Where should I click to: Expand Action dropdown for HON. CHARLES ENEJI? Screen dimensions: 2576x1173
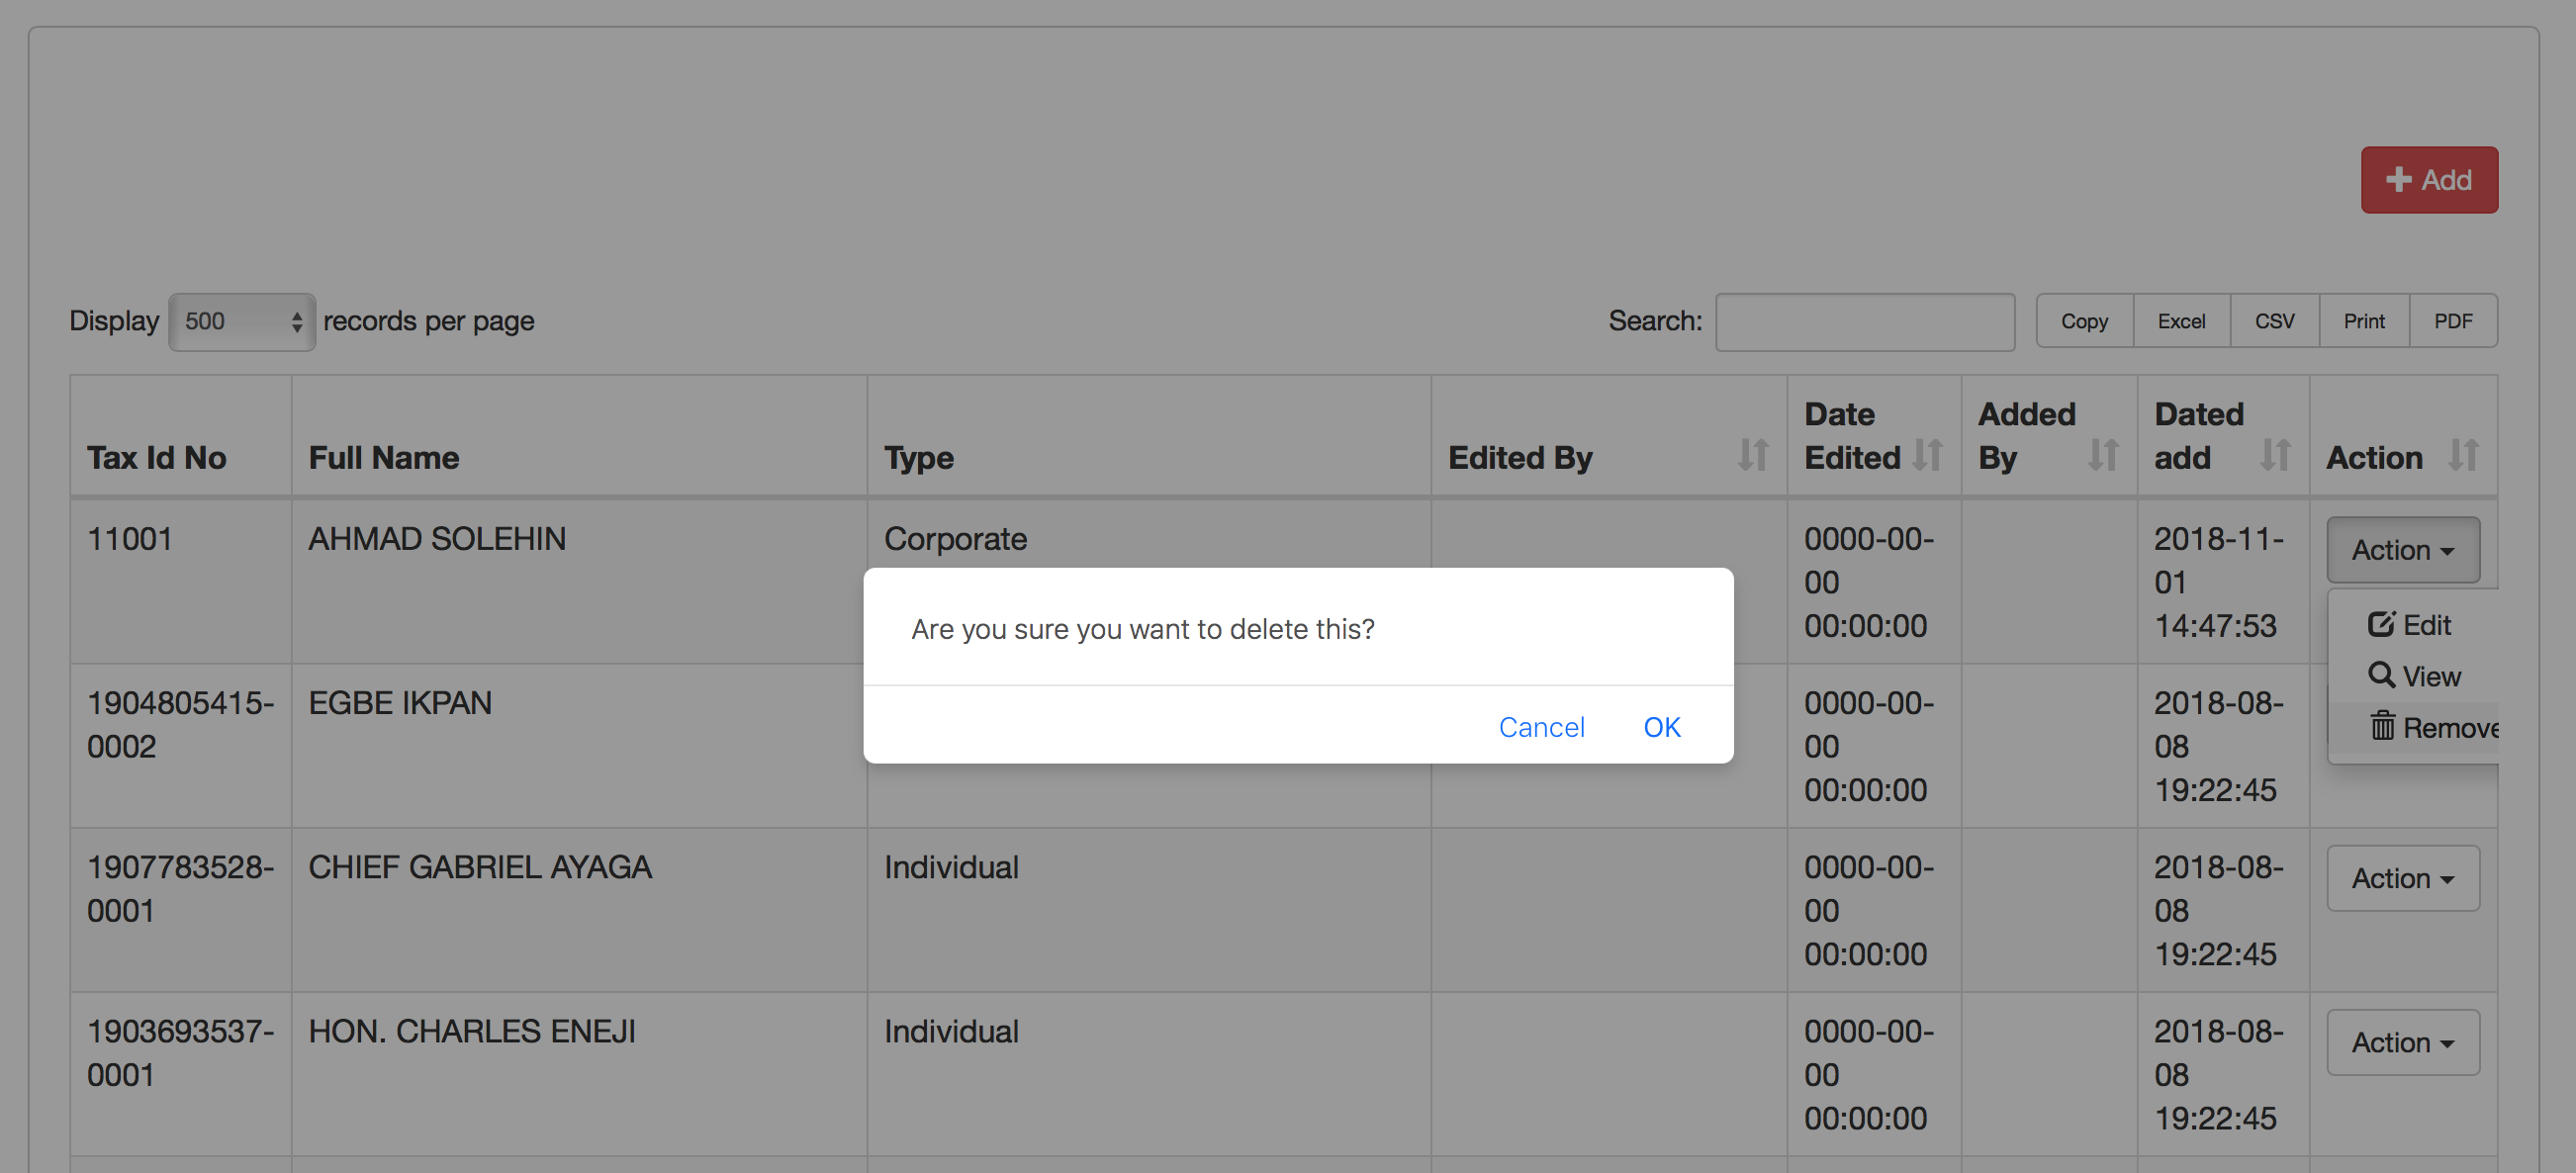click(x=2402, y=1042)
